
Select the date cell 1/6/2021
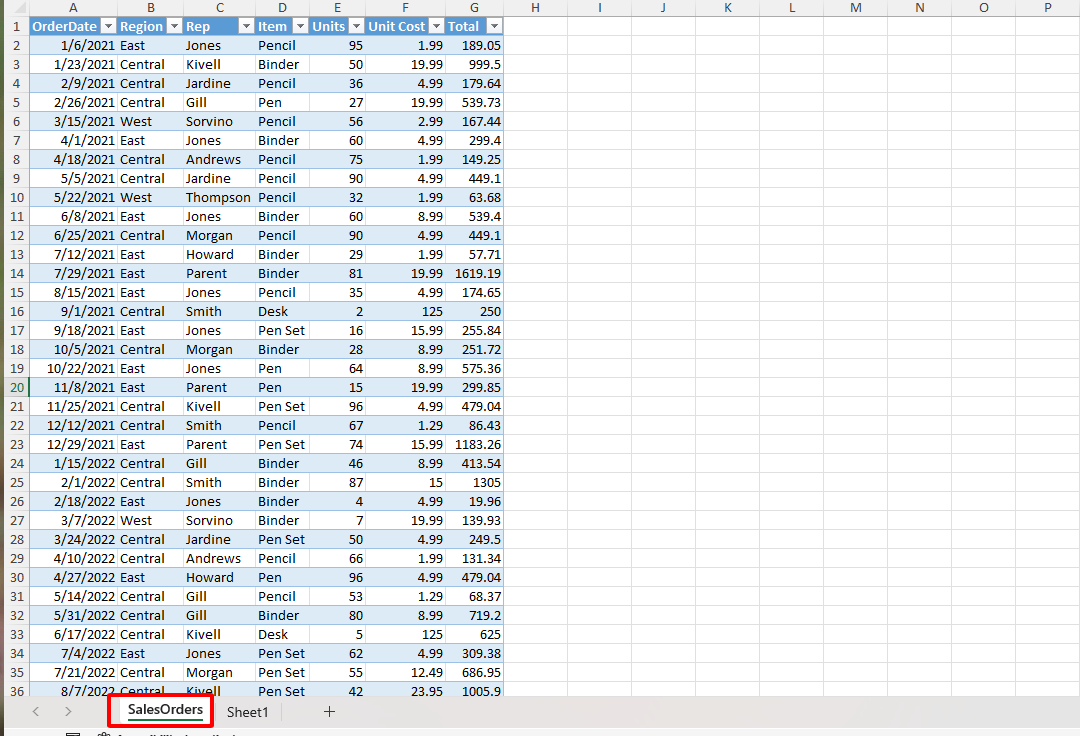[x=73, y=45]
